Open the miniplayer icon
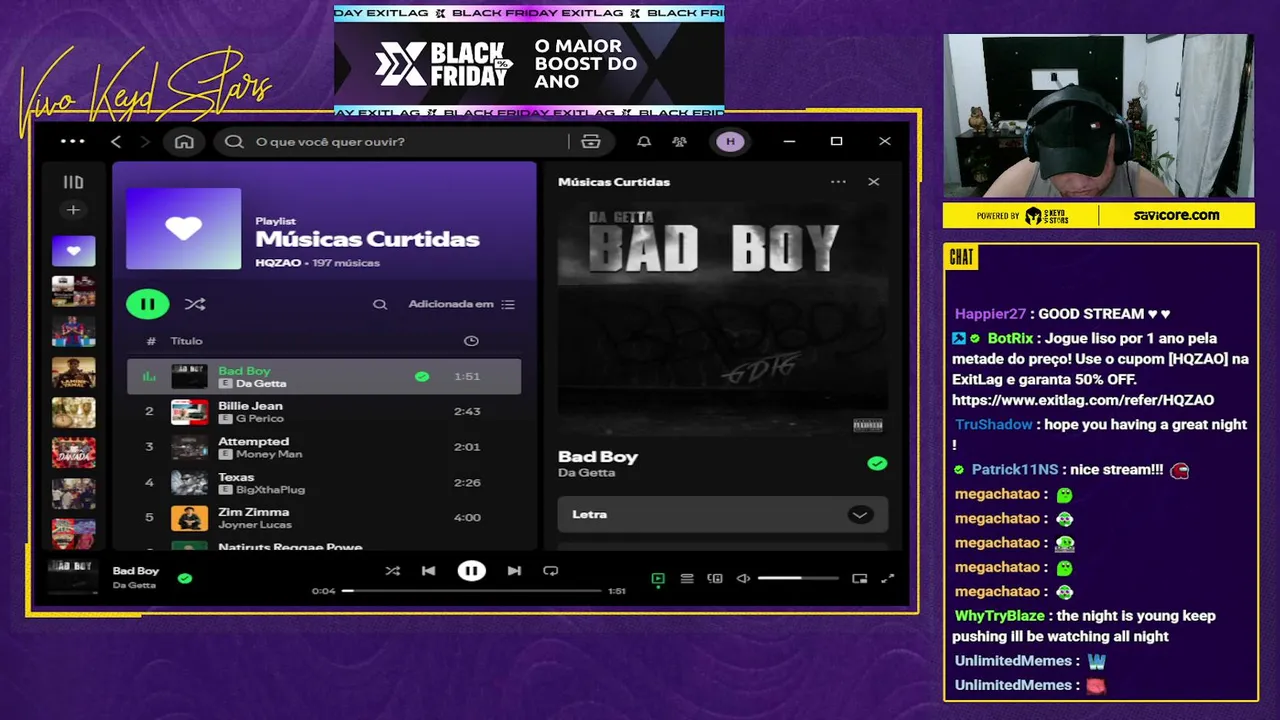This screenshot has width=1280, height=720. [859, 578]
